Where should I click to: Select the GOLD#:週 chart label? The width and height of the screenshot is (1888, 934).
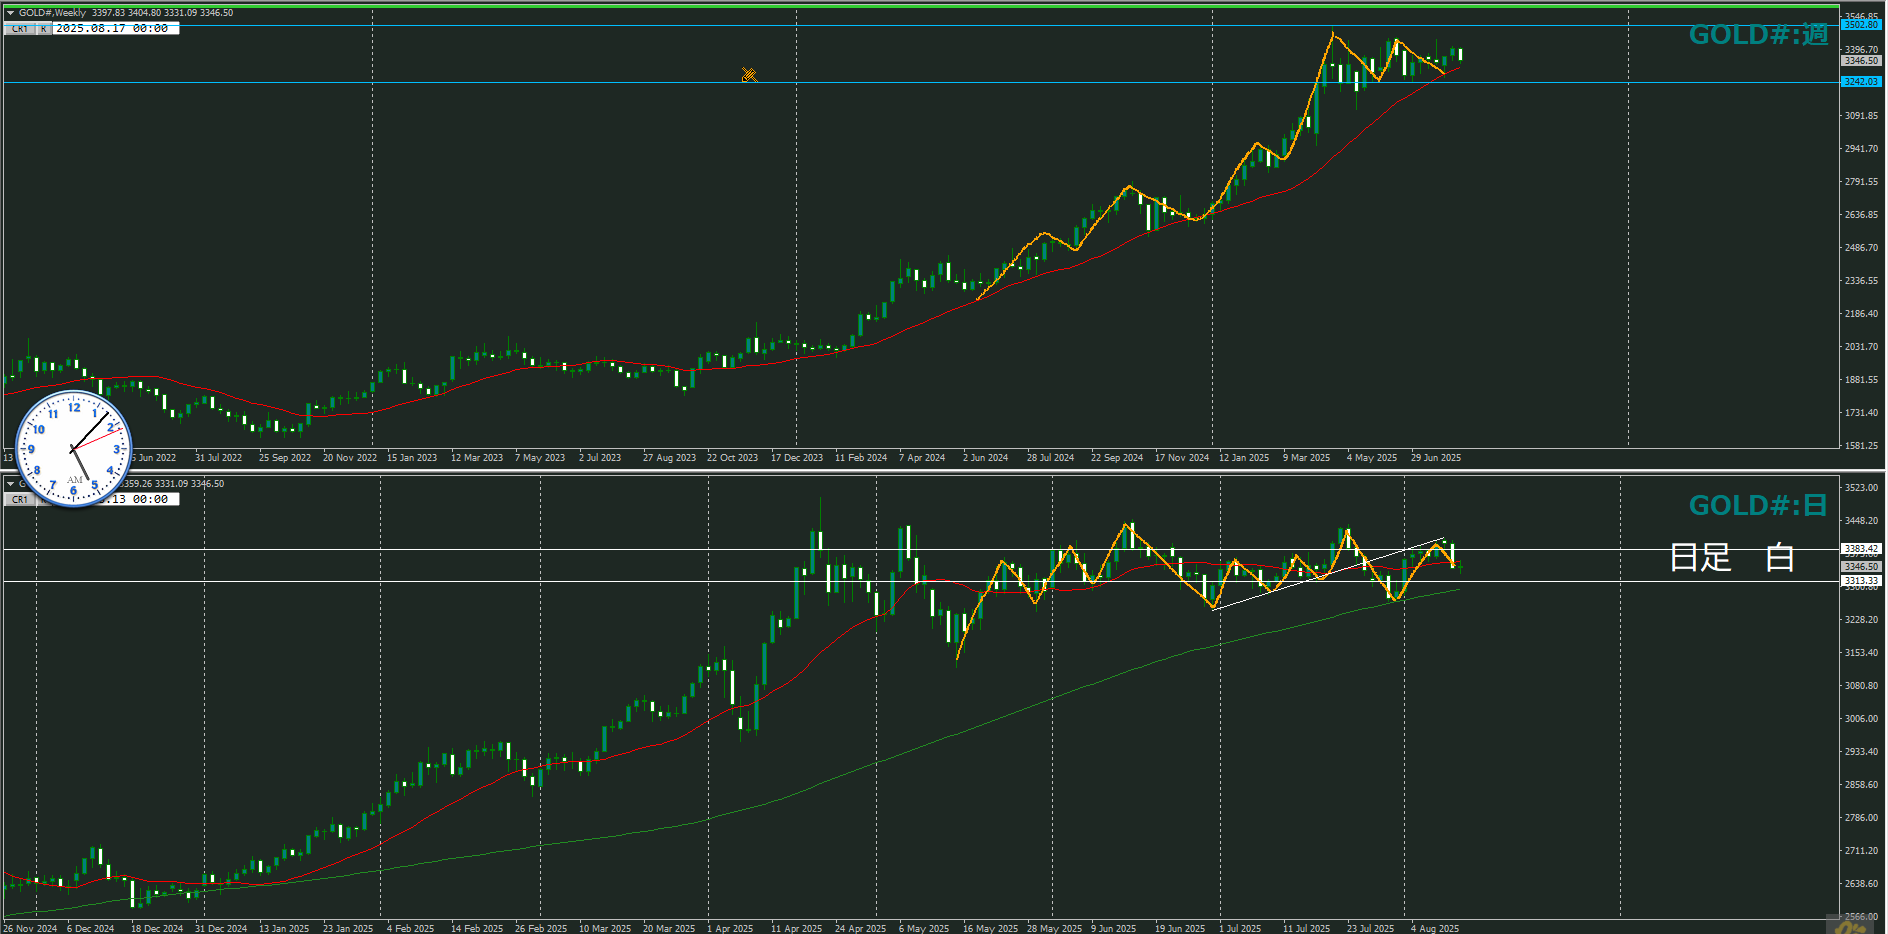[1758, 35]
